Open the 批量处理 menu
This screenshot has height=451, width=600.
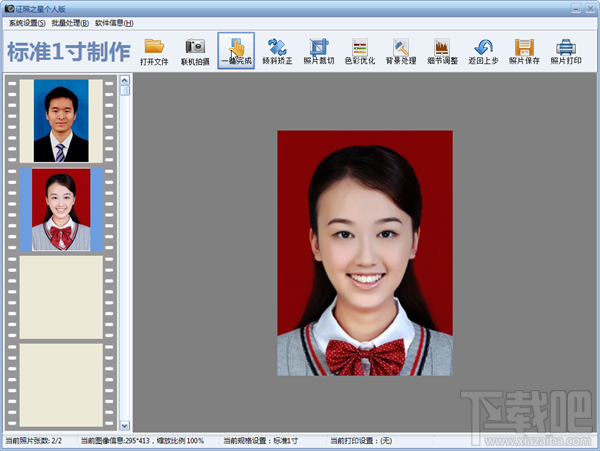click(x=70, y=22)
